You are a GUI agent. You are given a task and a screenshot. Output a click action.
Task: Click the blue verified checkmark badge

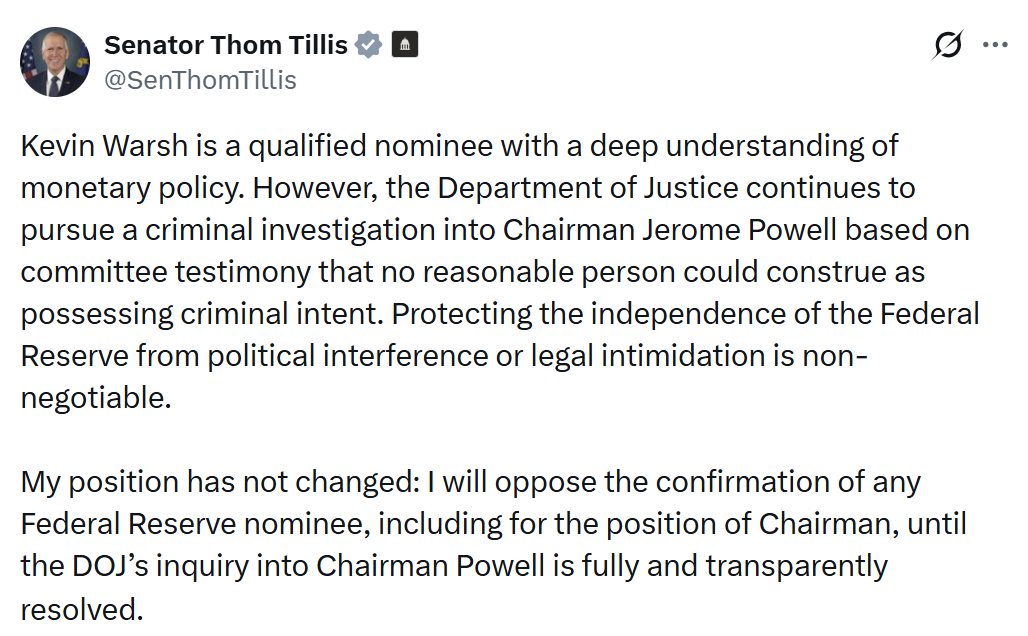[369, 46]
